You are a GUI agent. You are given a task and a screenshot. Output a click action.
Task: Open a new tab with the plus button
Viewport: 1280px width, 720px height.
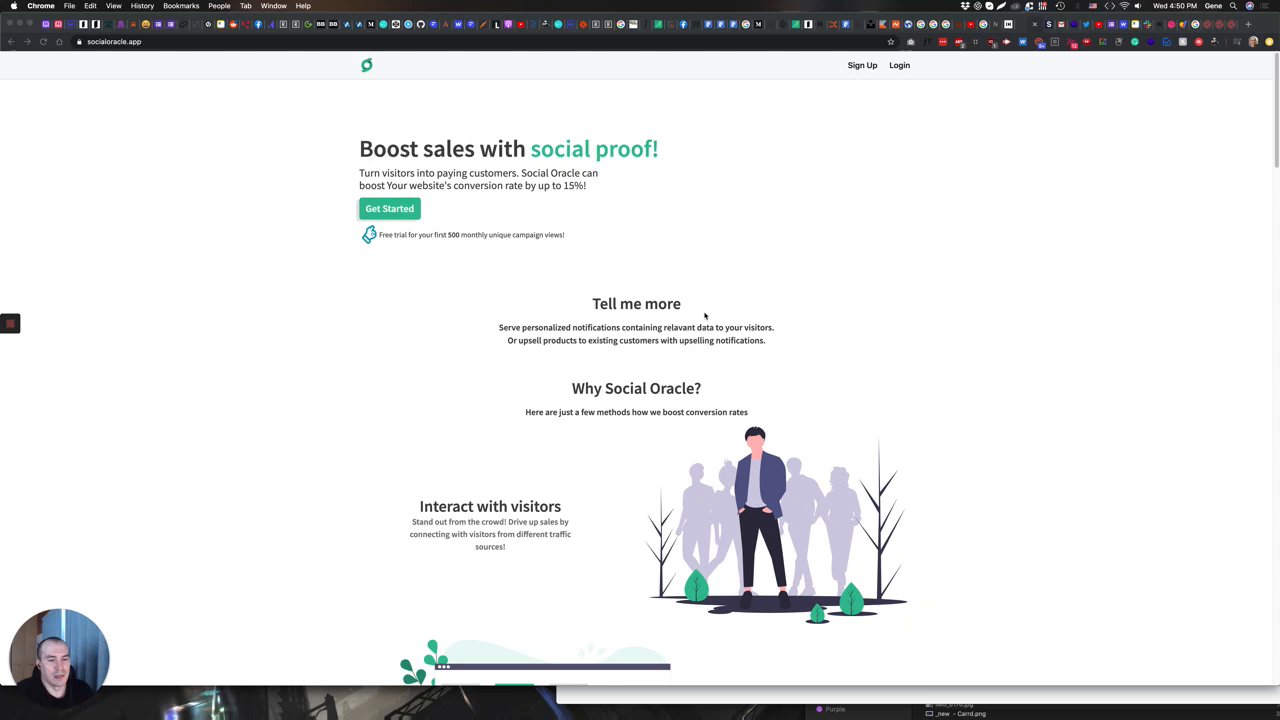click(1248, 24)
